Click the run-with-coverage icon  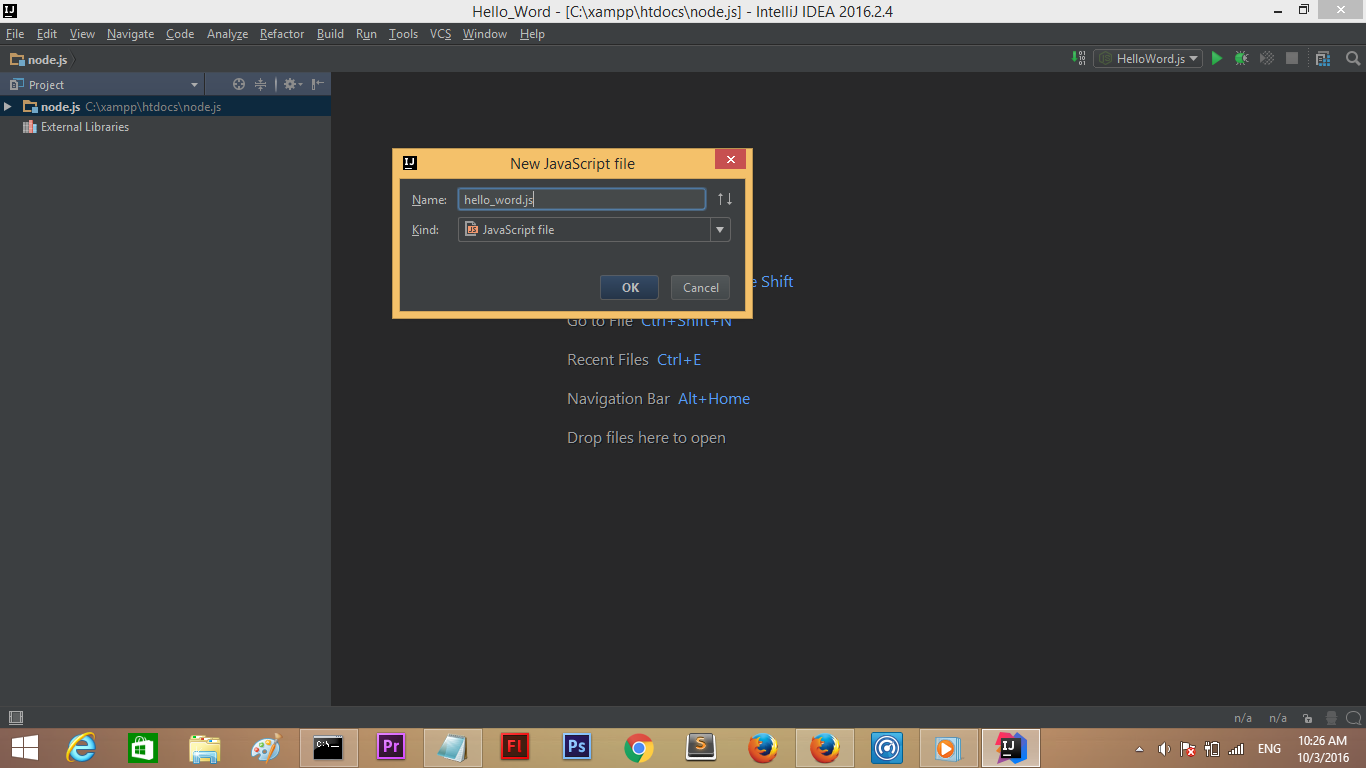(1264, 57)
